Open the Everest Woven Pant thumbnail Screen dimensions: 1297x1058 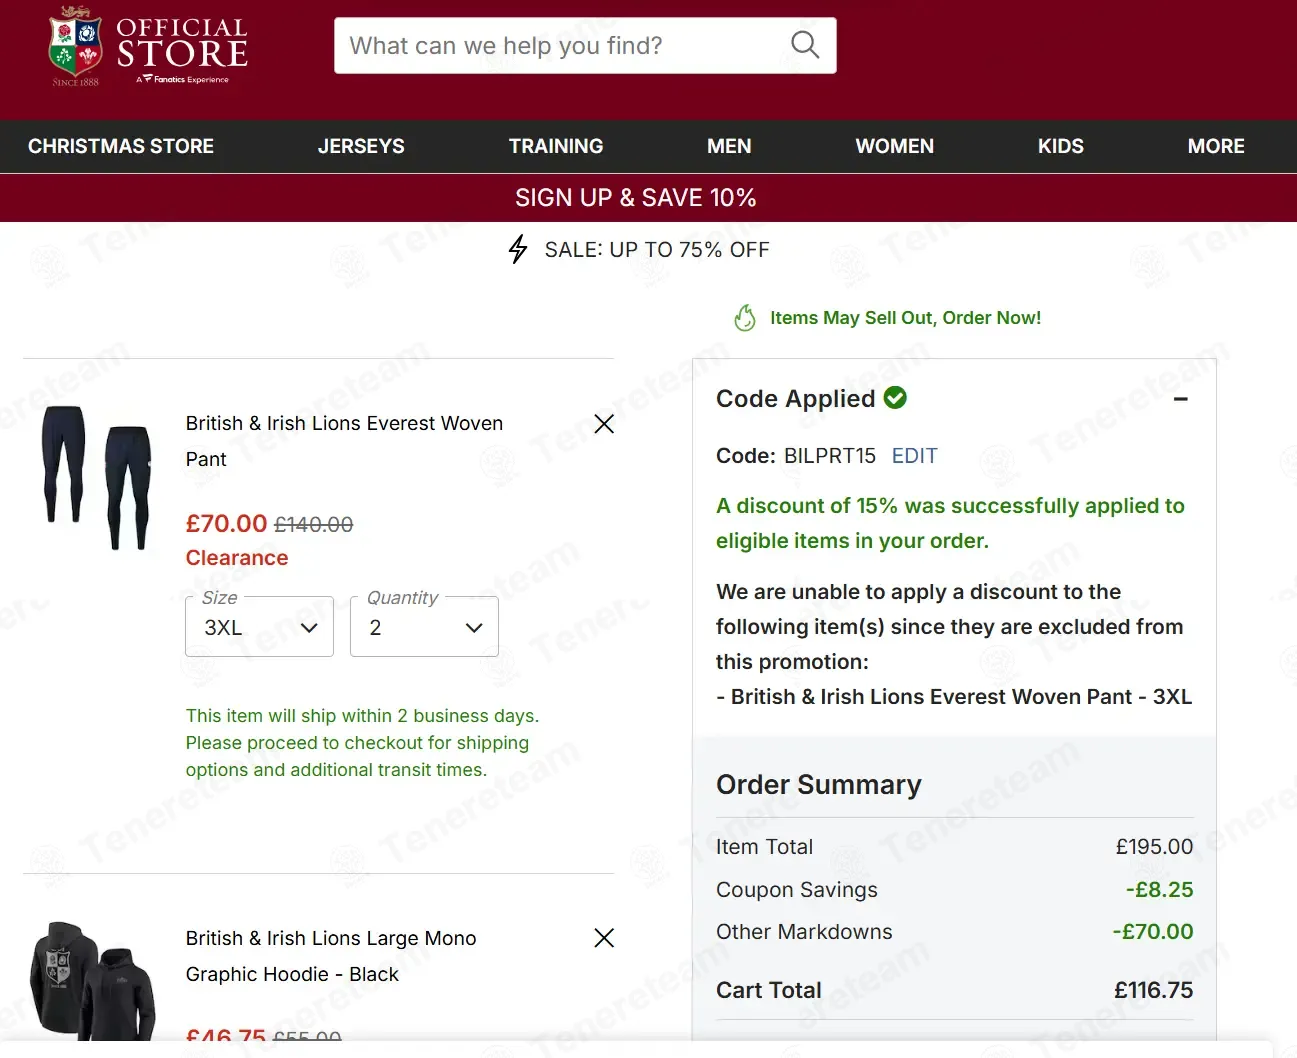coord(97,477)
